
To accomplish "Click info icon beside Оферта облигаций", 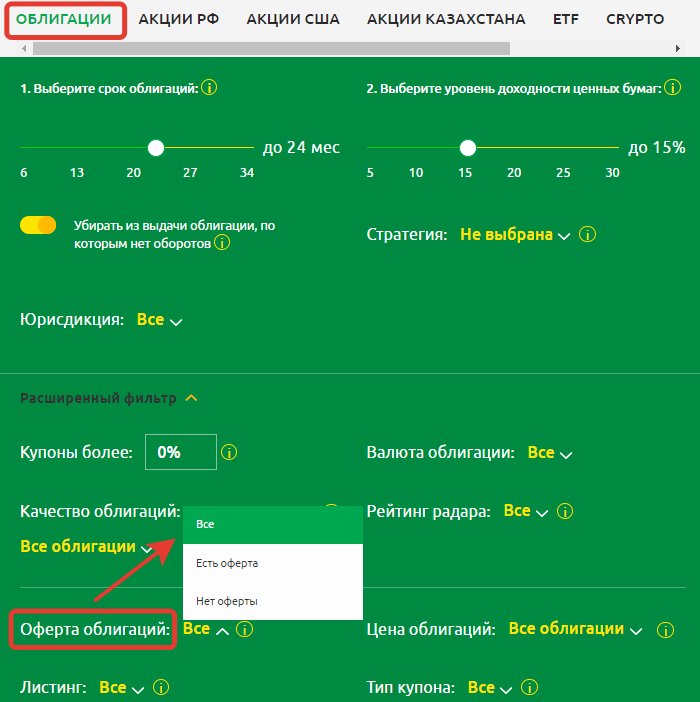I will tap(245, 629).
